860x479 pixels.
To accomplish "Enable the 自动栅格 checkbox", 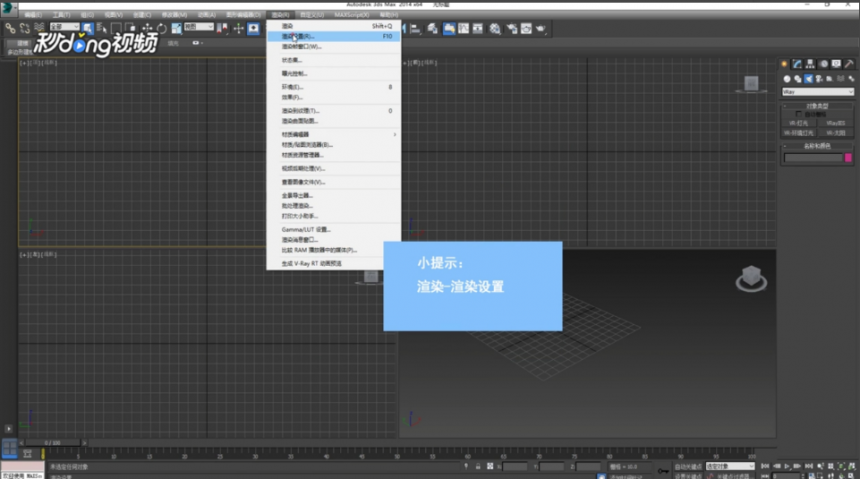I will (x=798, y=114).
